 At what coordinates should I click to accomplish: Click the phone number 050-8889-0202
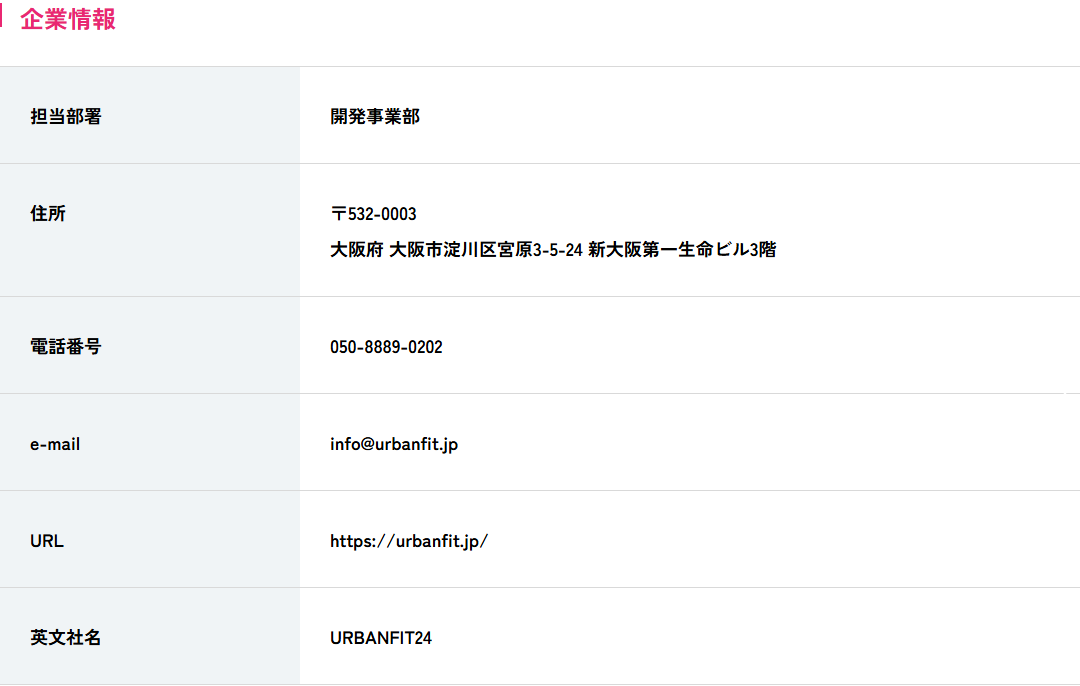(x=386, y=347)
